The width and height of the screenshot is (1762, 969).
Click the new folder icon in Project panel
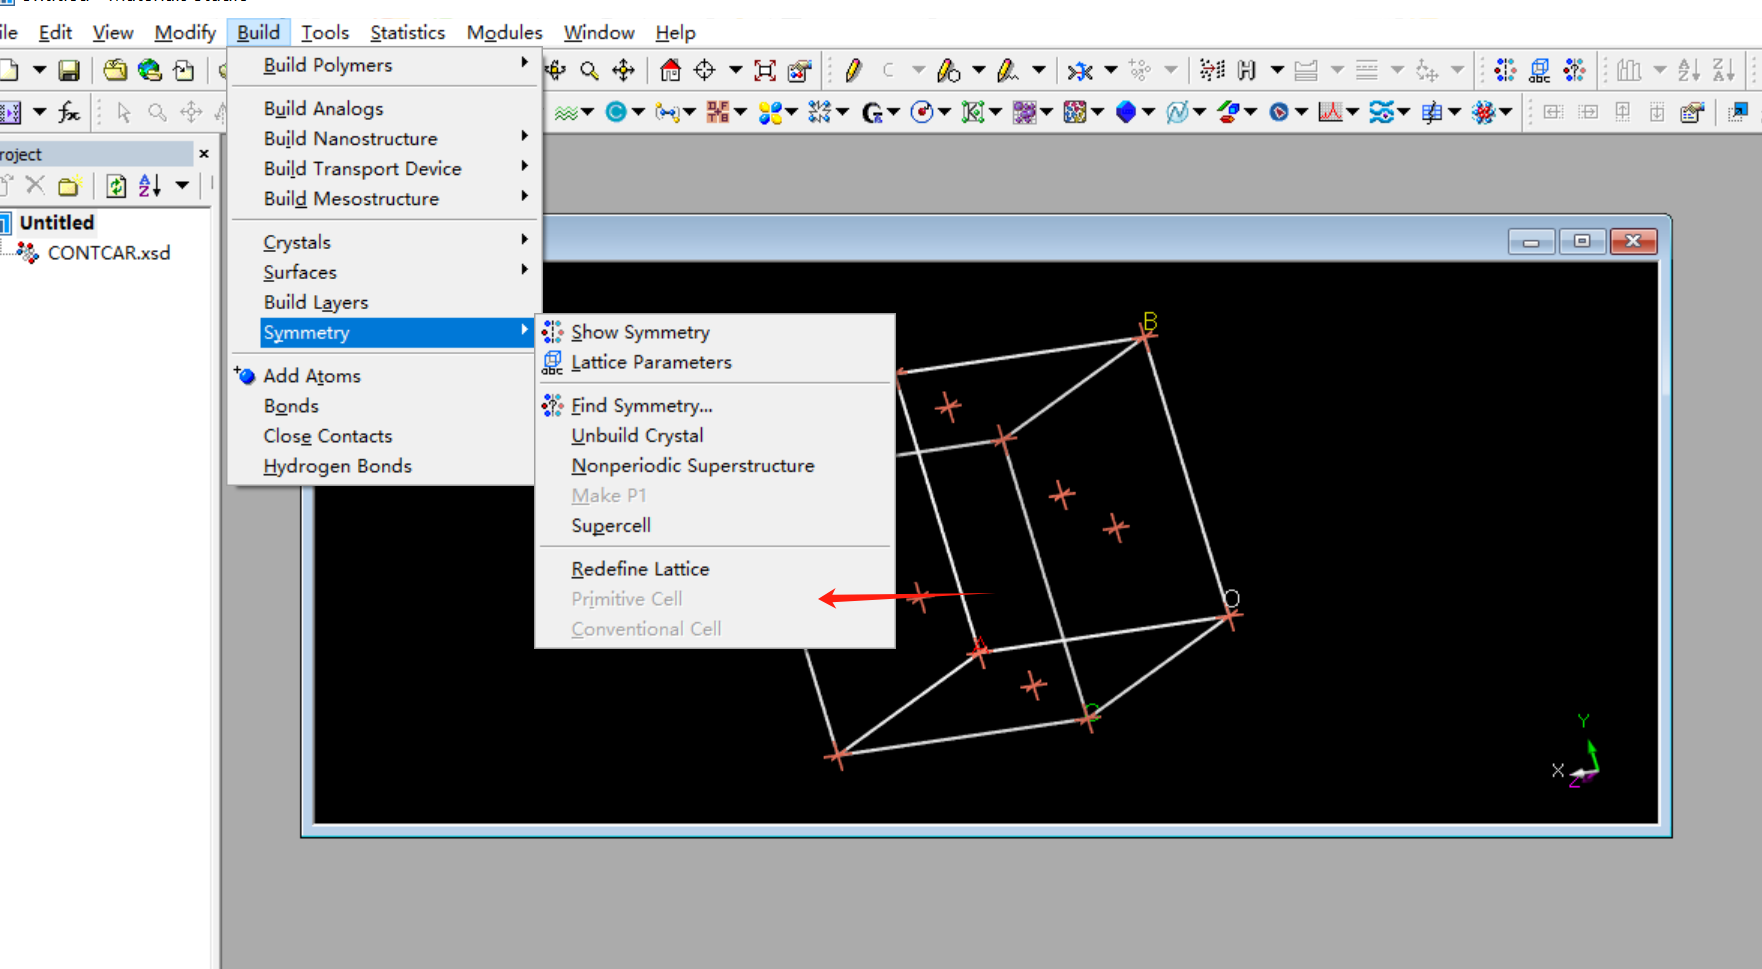point(69,185)
